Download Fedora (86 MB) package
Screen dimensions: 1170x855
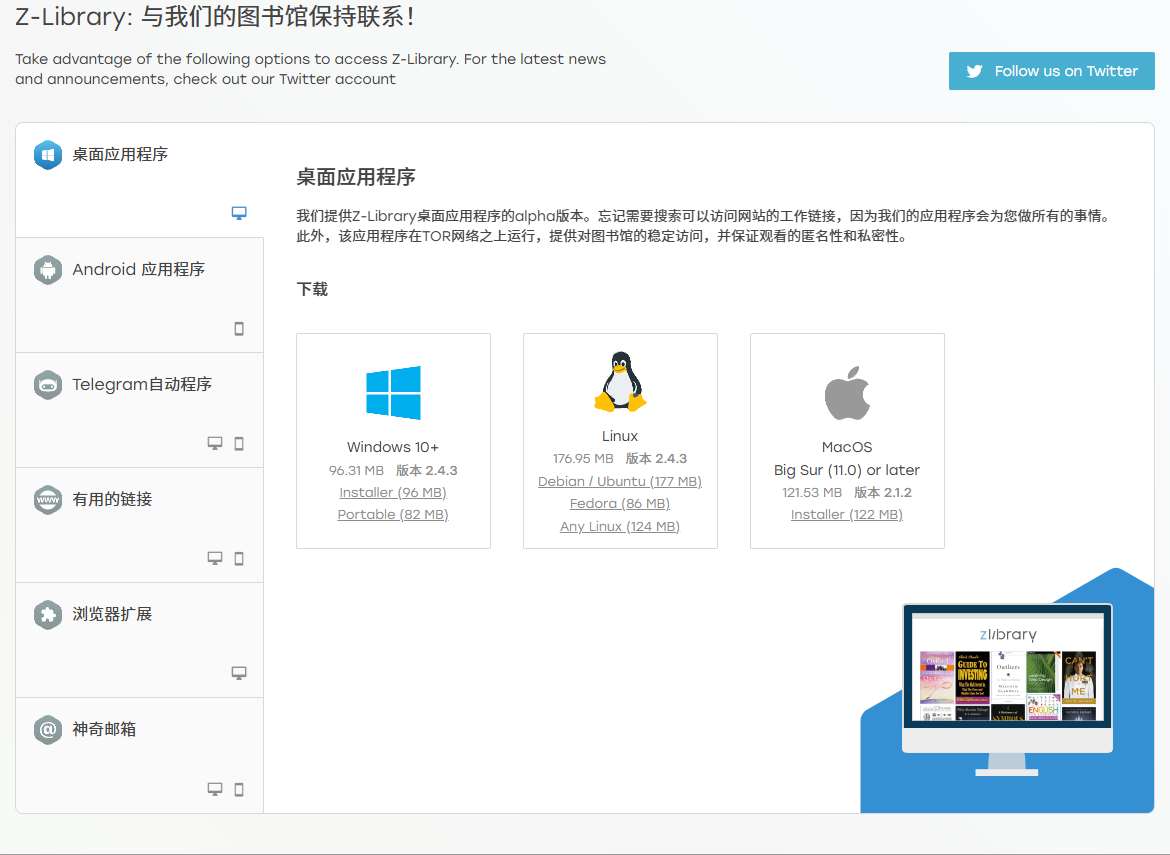tap(620, 504)
